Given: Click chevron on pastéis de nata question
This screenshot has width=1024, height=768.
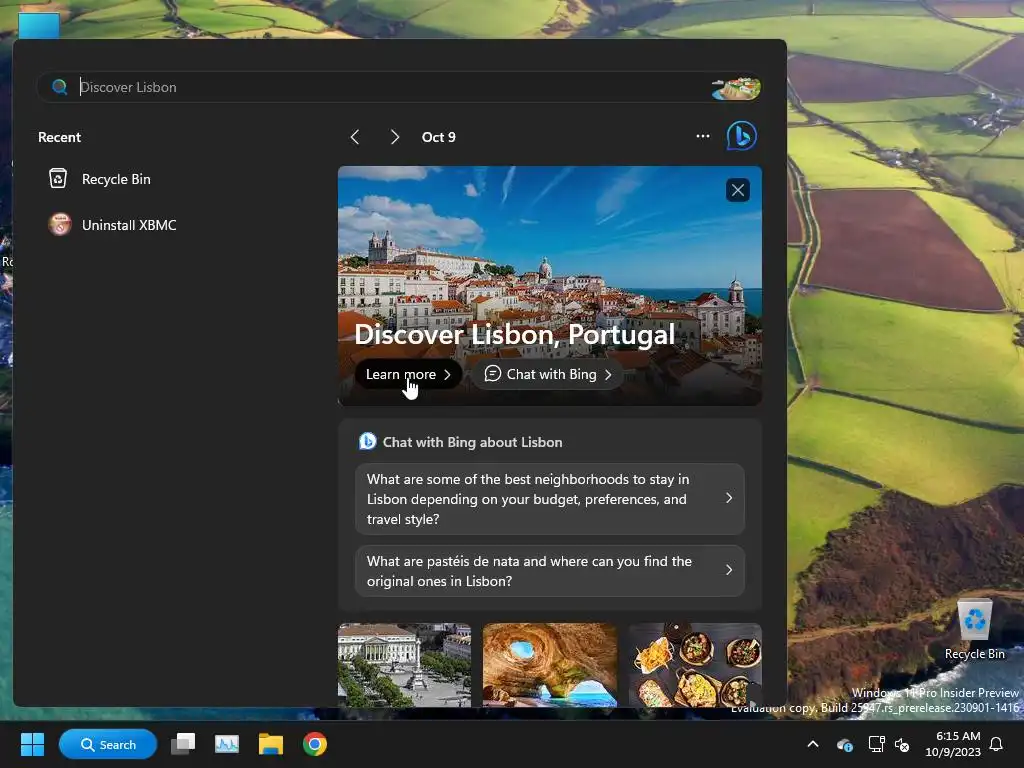Looking at the screenshot, I should (x=729, y=570).
